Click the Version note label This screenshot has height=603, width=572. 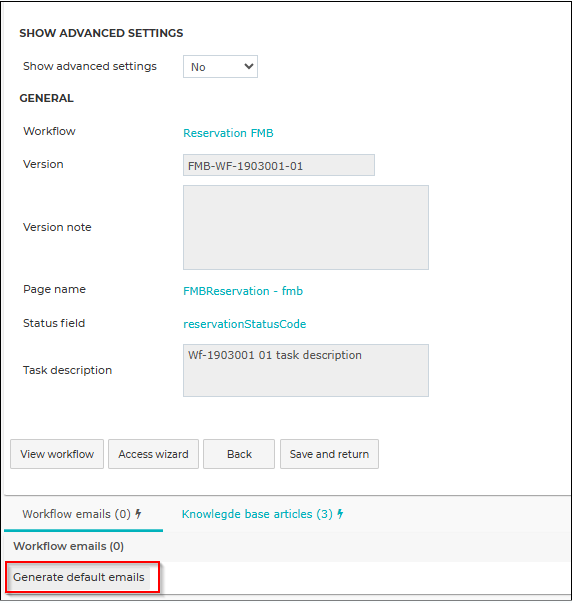pyautogui.click(x=57, y=227)
